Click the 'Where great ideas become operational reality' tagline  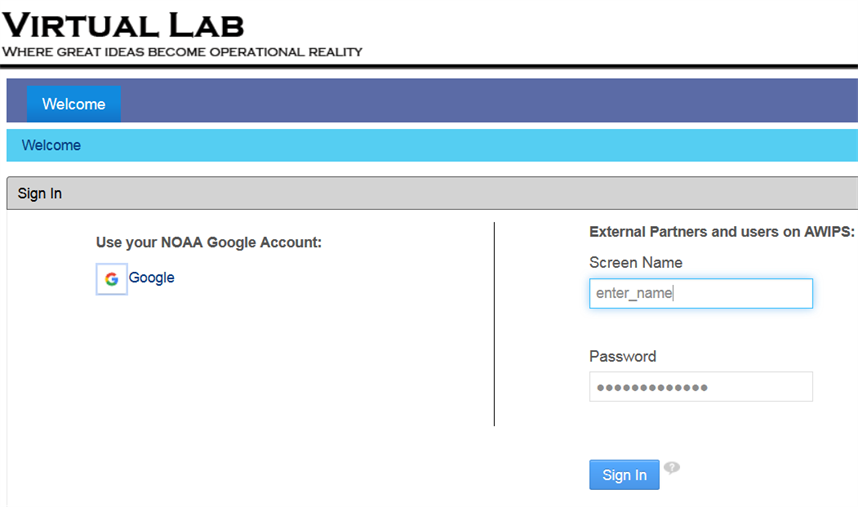(182, 52)
